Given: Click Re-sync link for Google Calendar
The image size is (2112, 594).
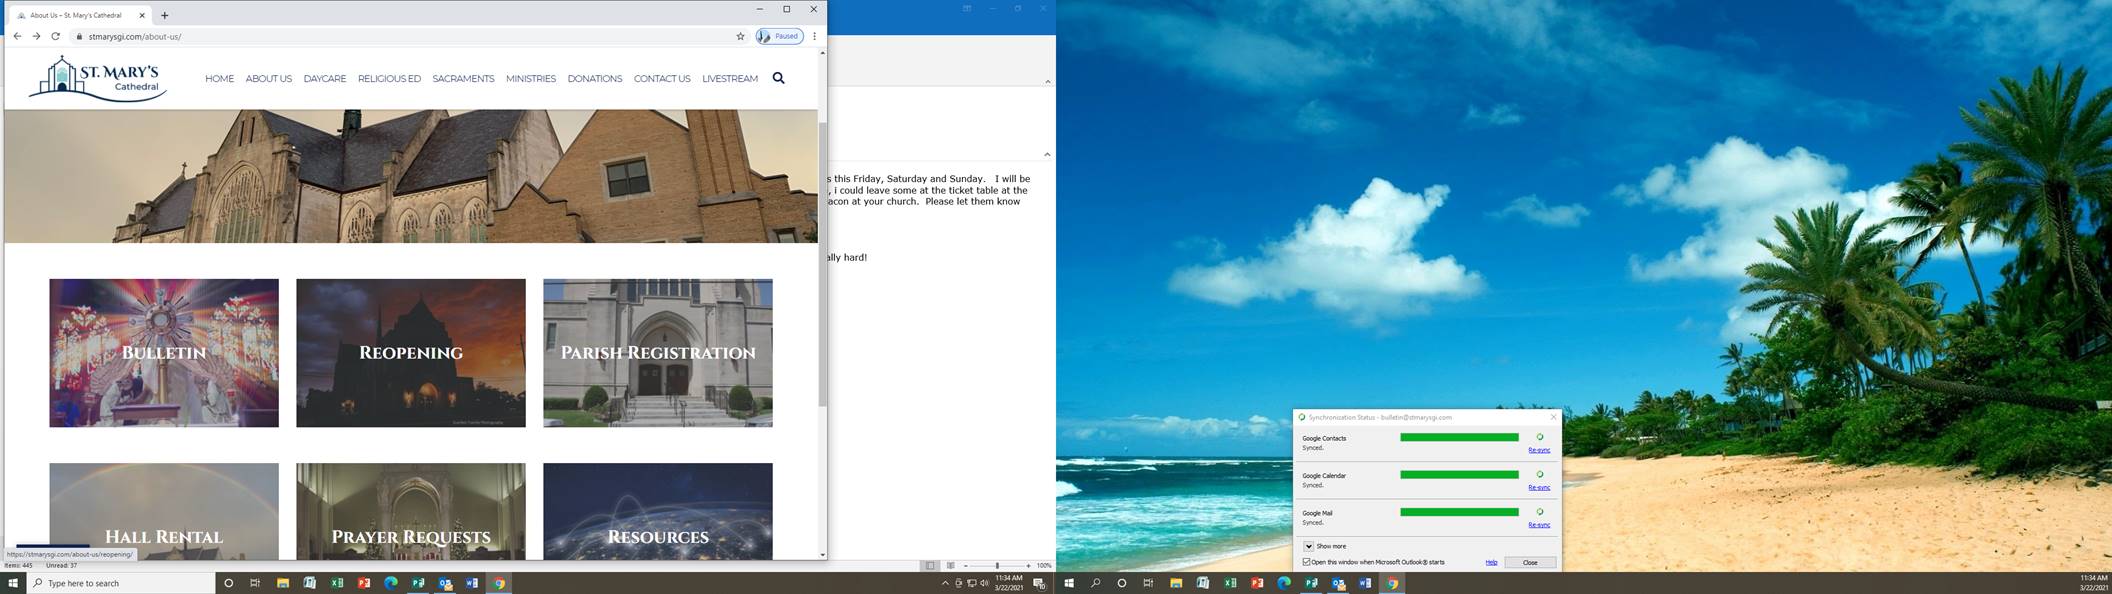Looking at the screenshot, I should pos(1538,488).
